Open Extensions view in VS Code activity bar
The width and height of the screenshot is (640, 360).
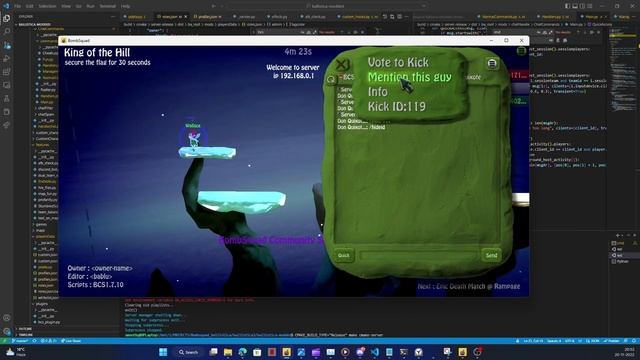click(7, 72)
